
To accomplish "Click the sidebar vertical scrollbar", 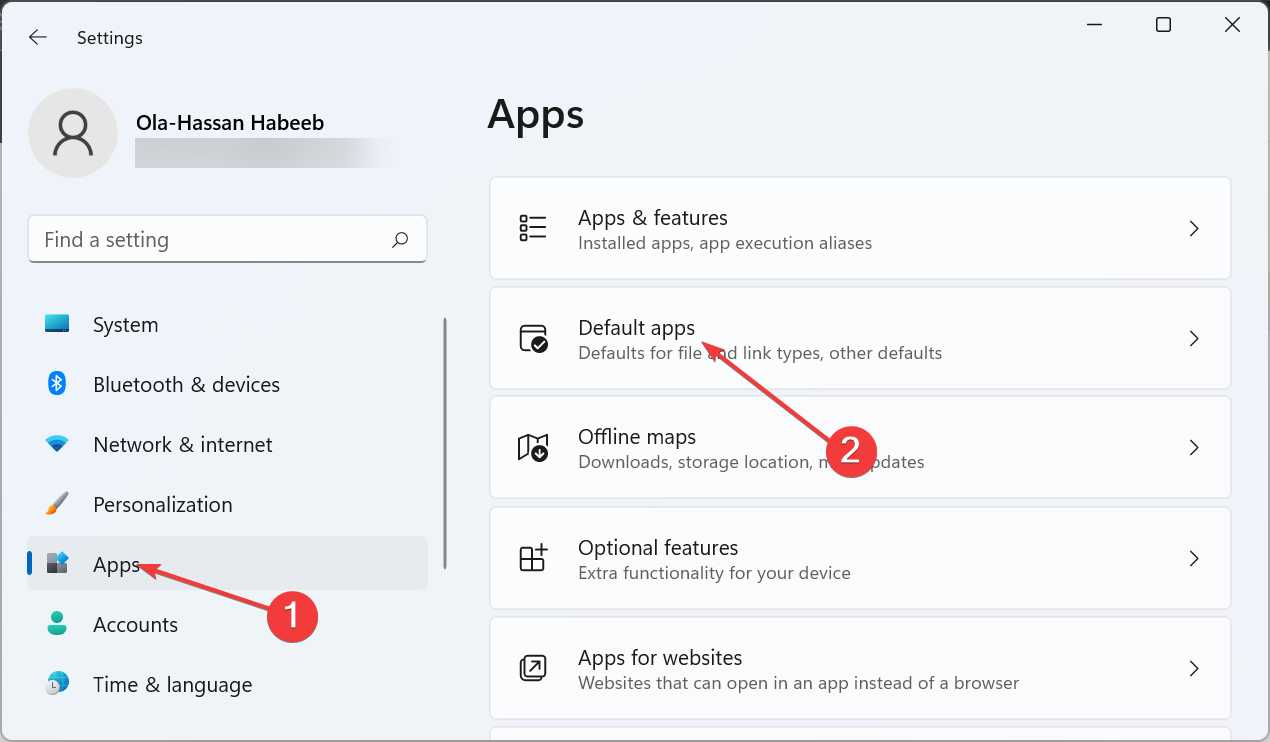I will [x=444, y=443].
